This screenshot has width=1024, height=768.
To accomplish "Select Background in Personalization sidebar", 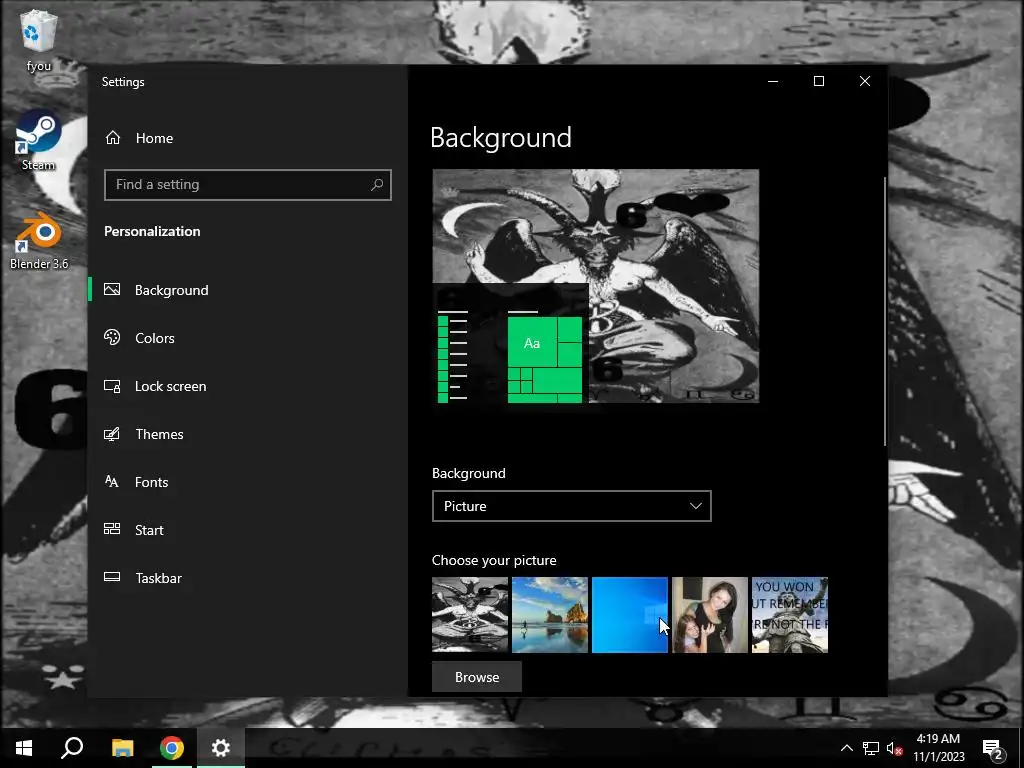I will tap(248, 290).
